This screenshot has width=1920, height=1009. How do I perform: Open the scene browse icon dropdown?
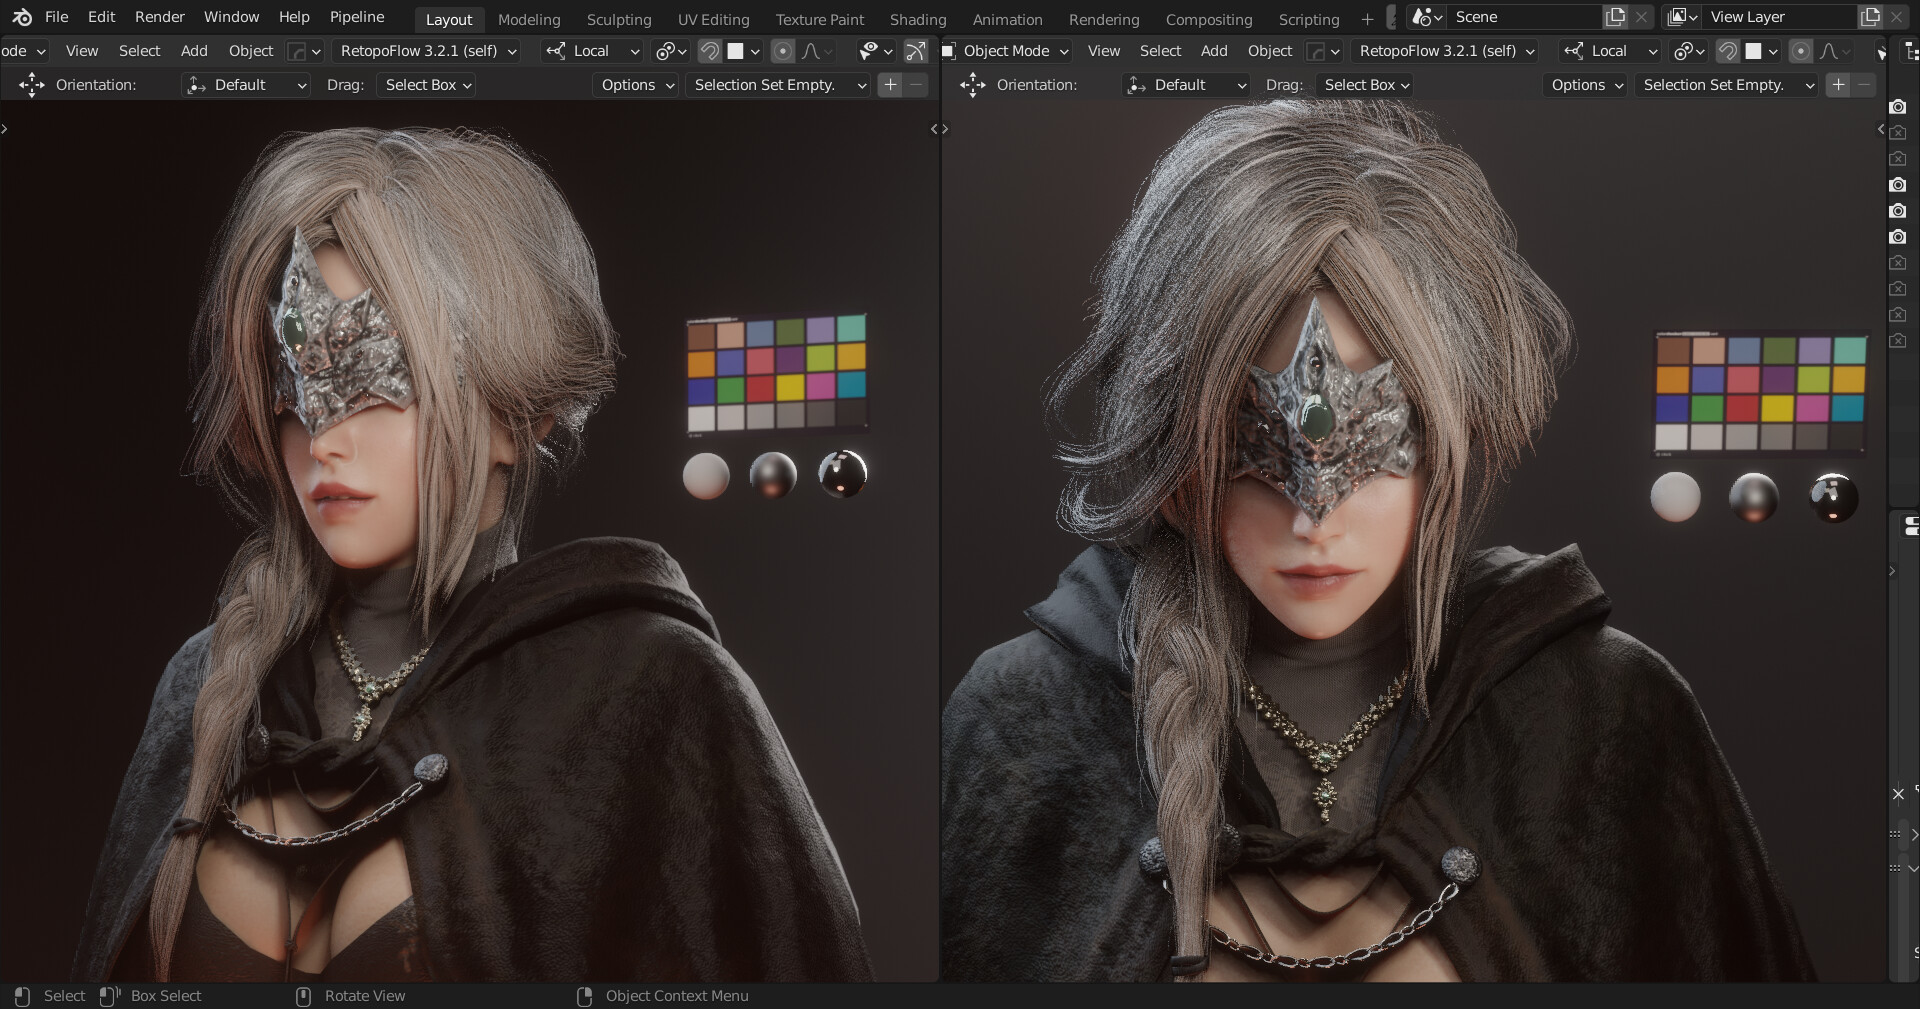click(x=1426, y=17)
